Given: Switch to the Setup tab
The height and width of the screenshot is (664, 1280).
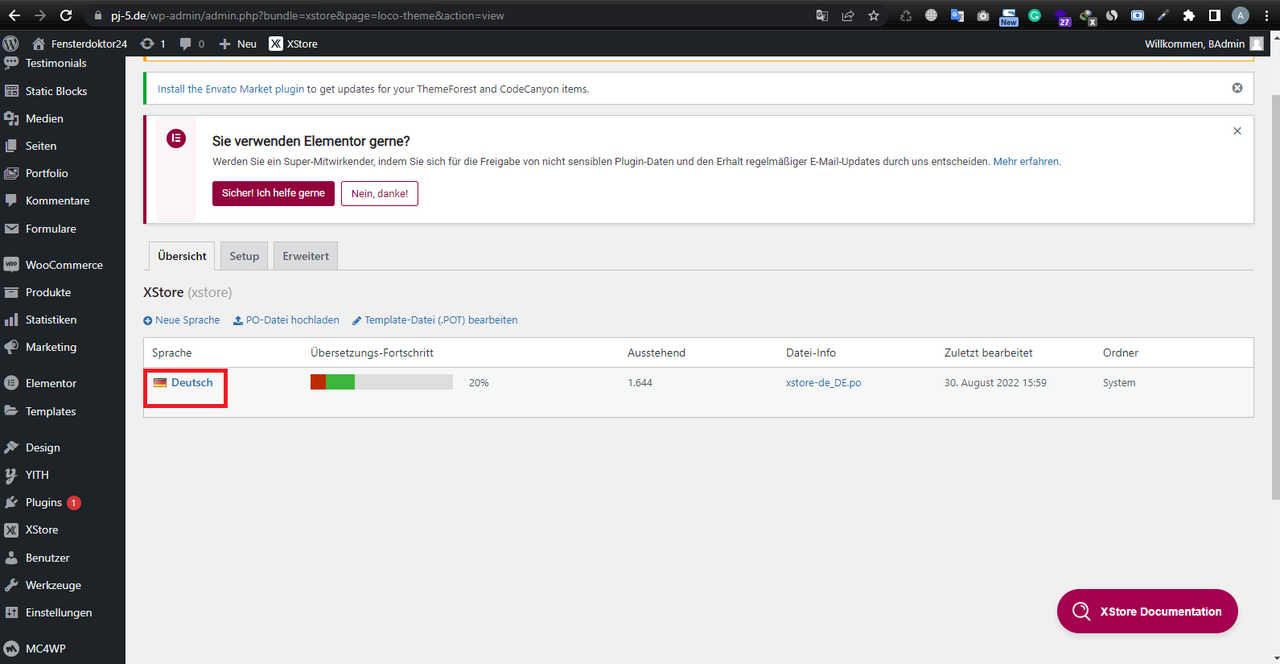Looking at the screenshot, I should coord(244,256).
